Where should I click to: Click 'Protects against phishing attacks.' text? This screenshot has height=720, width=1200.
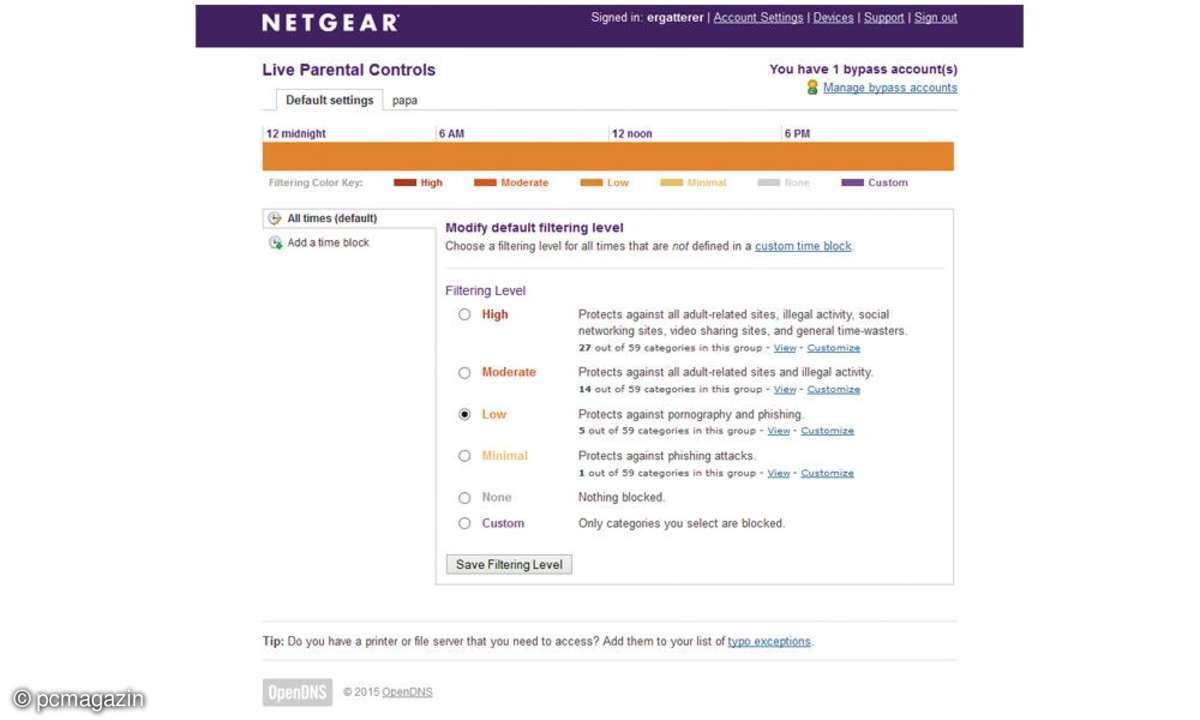tap(667, 456)
